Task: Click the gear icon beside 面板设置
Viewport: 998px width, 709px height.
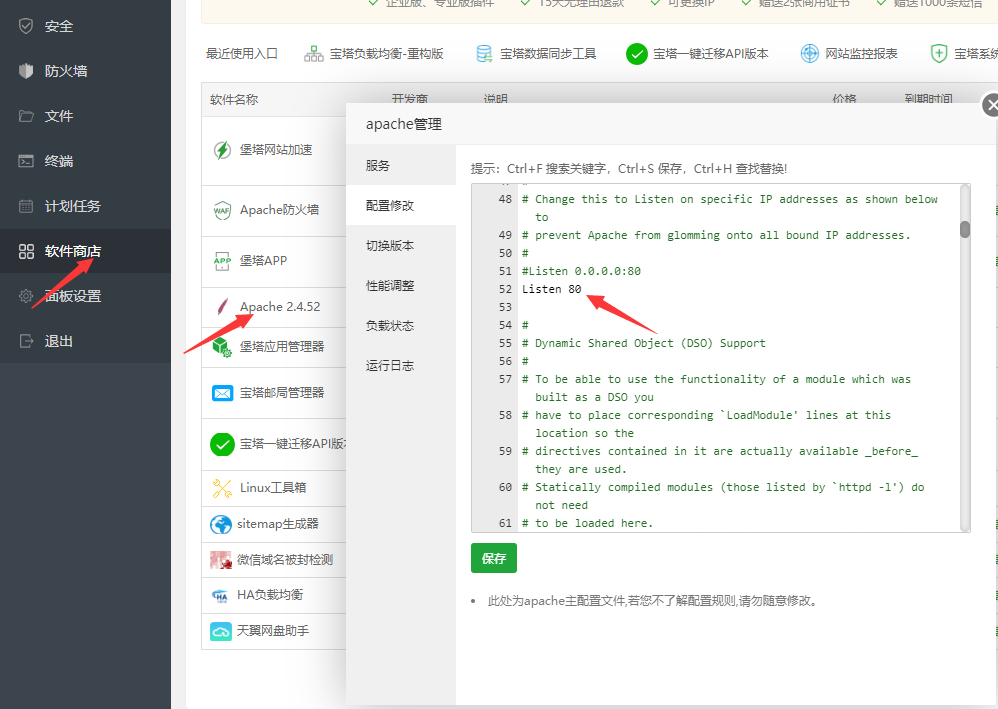Action: point(26,296)
